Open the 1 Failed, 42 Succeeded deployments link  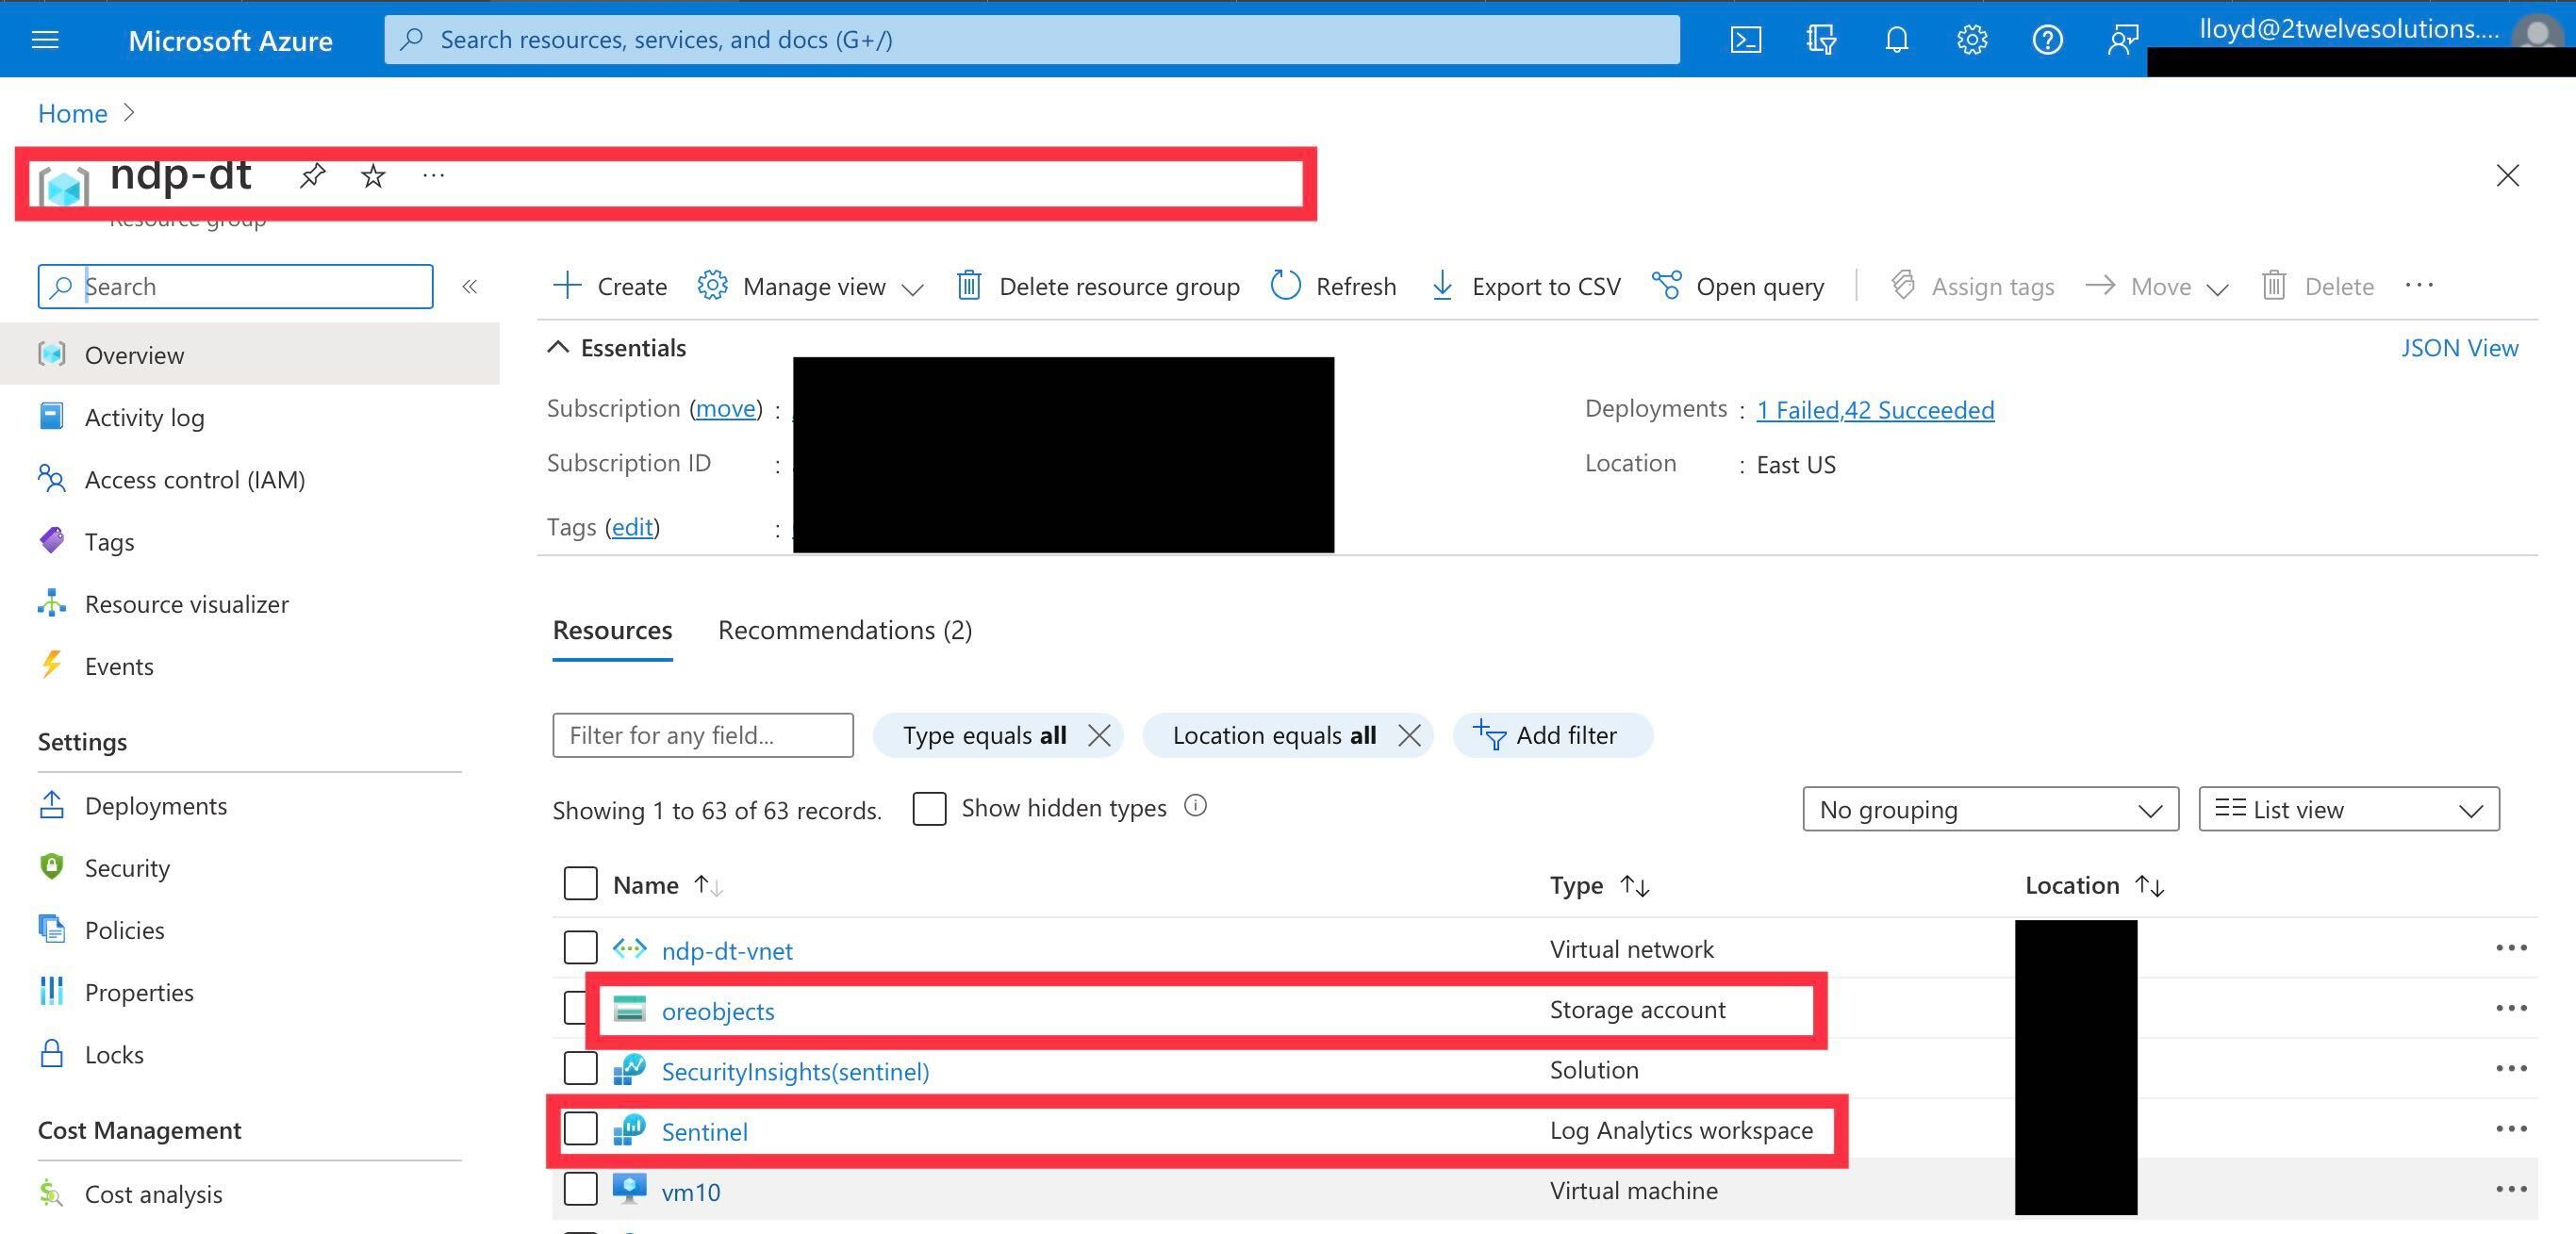coord(1875,410)
